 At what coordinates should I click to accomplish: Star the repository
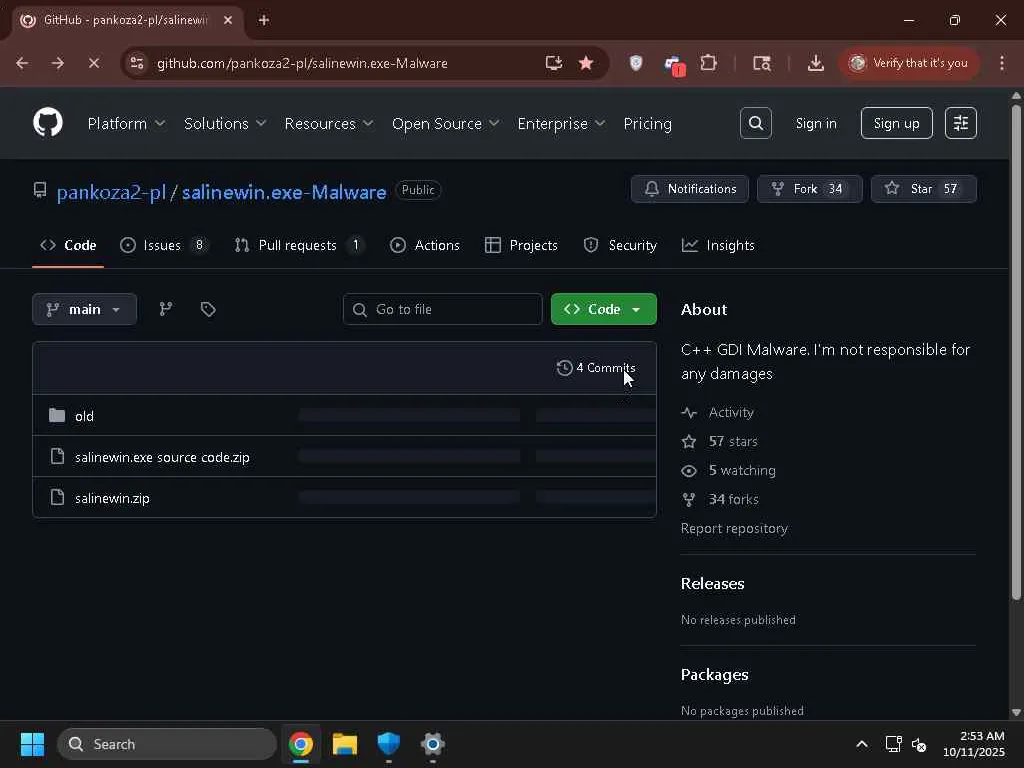(923, 189)
